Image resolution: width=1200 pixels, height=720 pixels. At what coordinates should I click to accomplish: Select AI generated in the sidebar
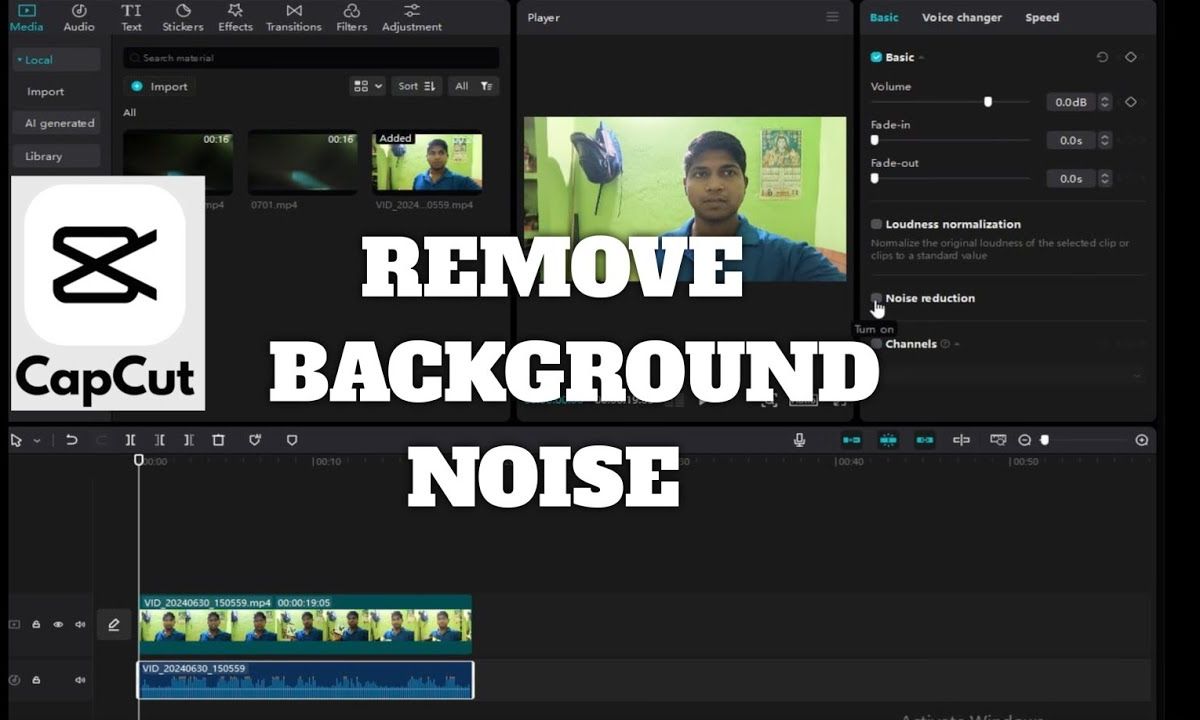57,123
